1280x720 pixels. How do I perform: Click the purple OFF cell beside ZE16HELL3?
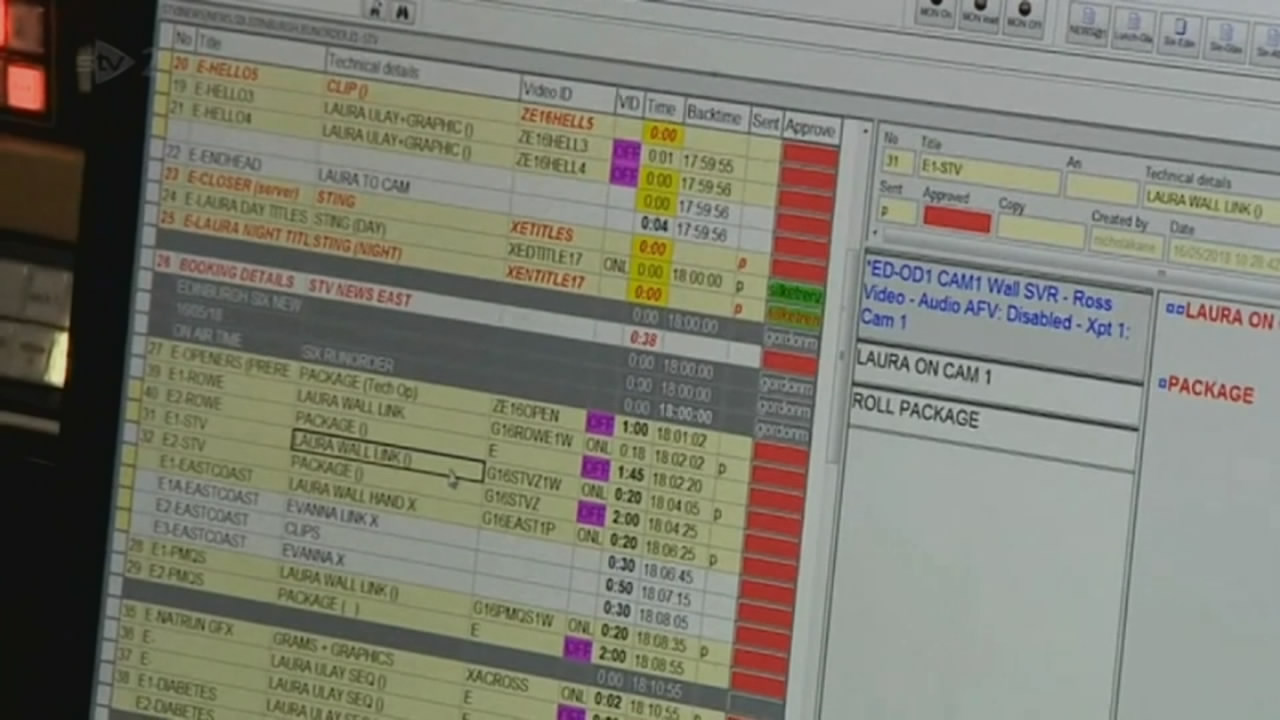[x=627, y=151]
